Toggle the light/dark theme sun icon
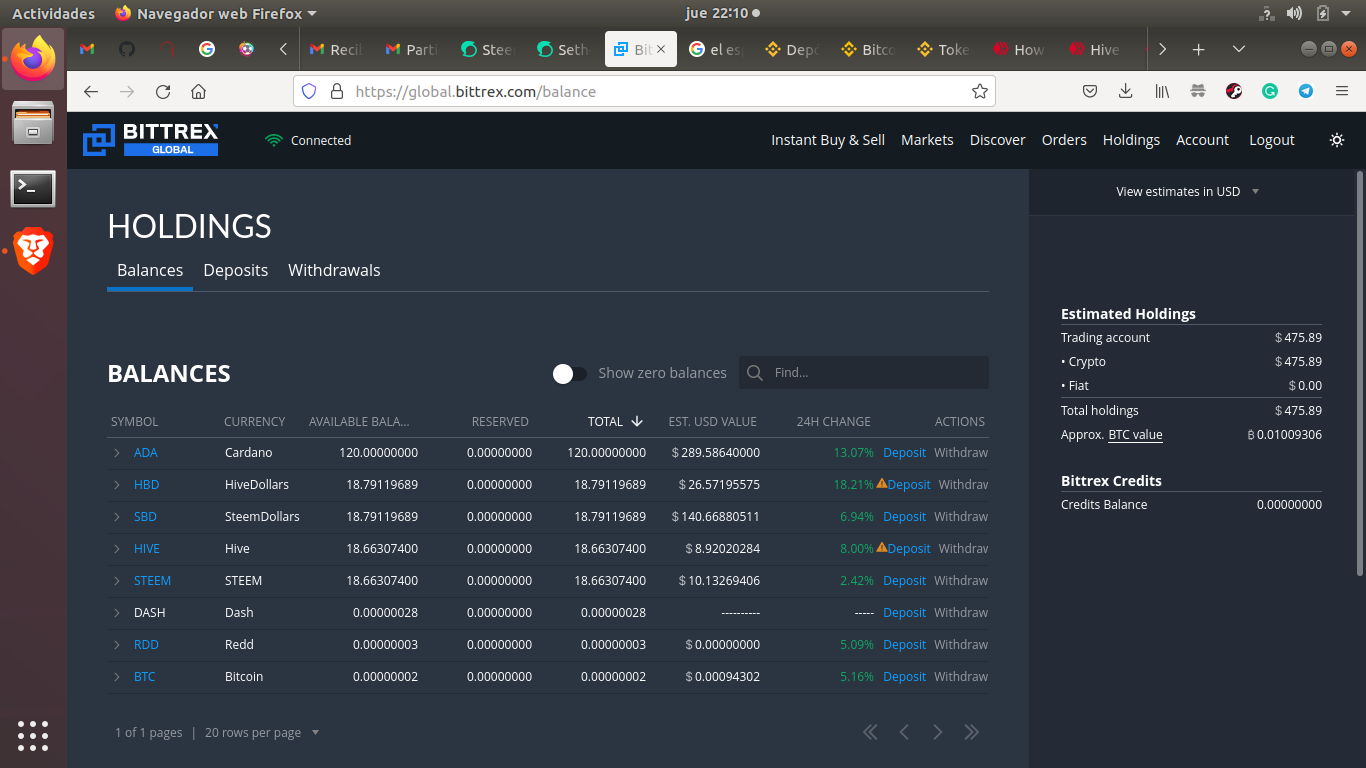The image size is (1366, 768). point(1337,140)
